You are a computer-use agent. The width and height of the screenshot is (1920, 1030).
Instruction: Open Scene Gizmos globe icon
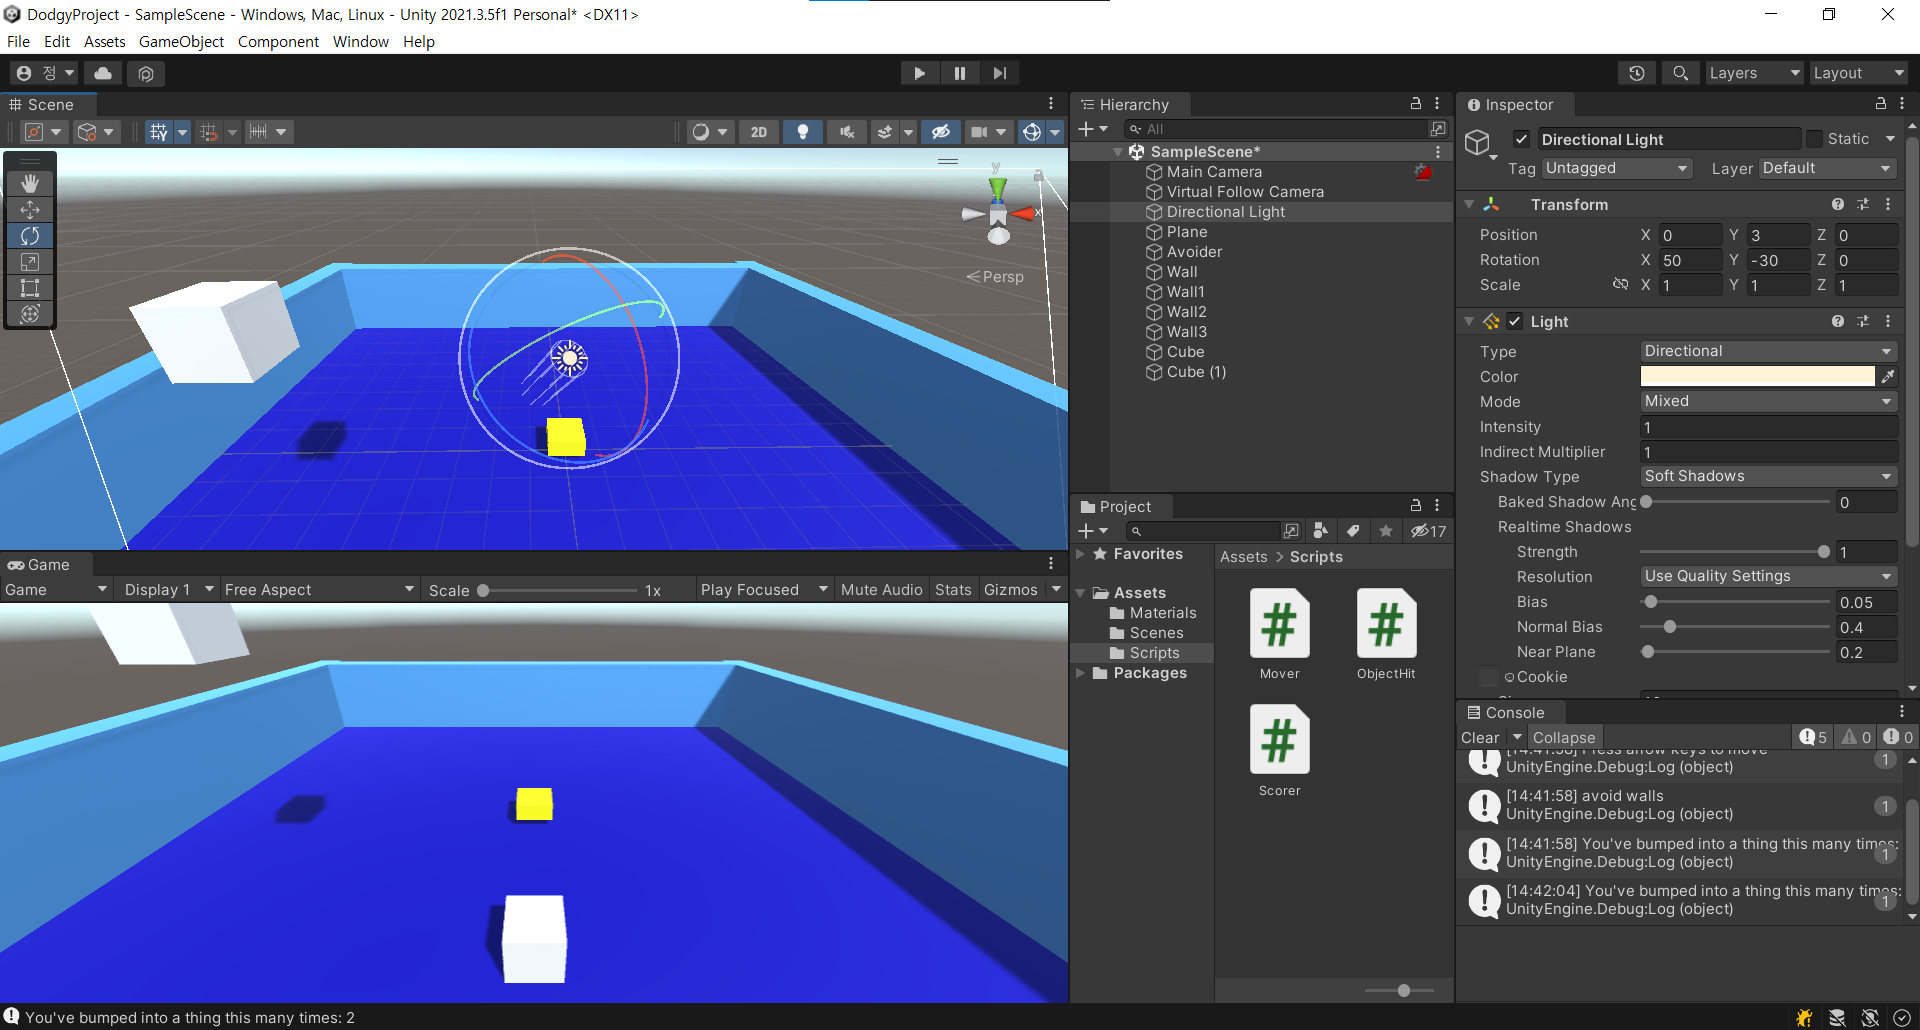1032,132
